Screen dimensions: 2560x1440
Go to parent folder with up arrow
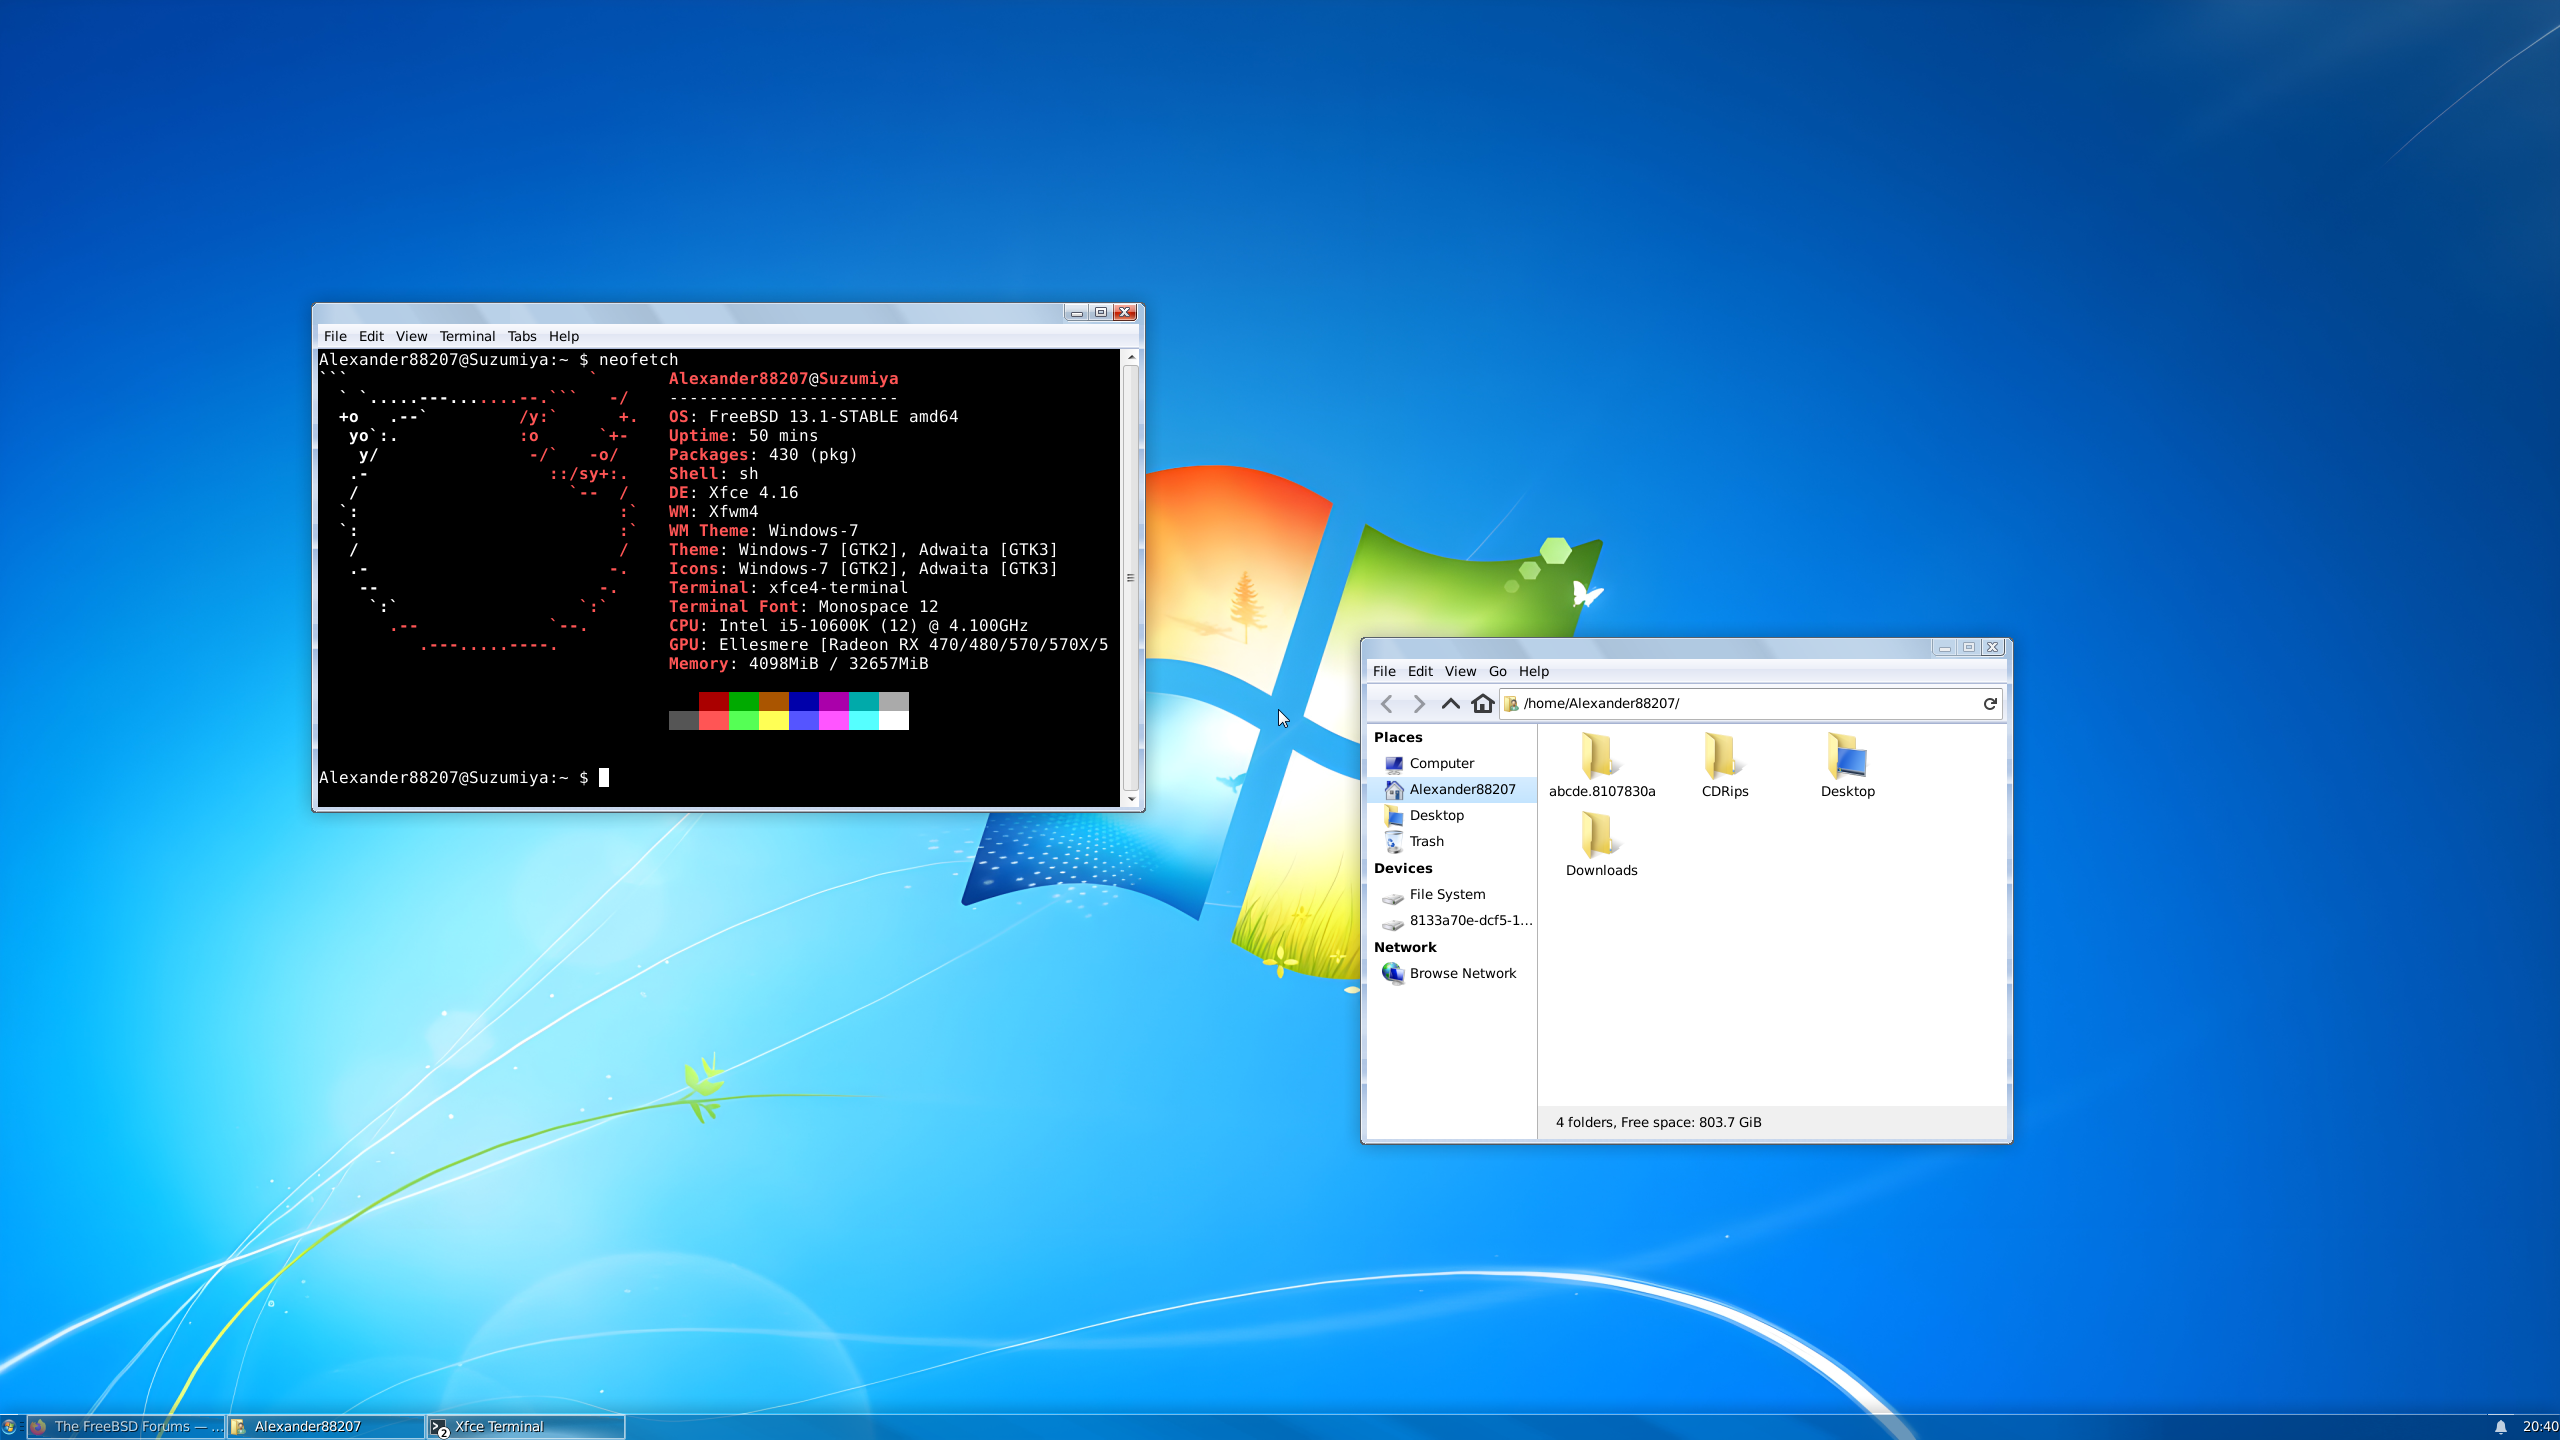[1450, 704]
